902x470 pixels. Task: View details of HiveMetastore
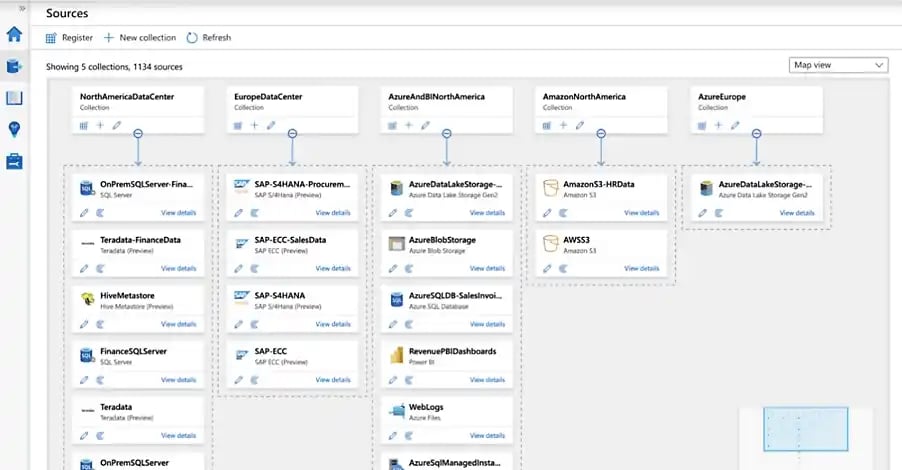[178, 324]
